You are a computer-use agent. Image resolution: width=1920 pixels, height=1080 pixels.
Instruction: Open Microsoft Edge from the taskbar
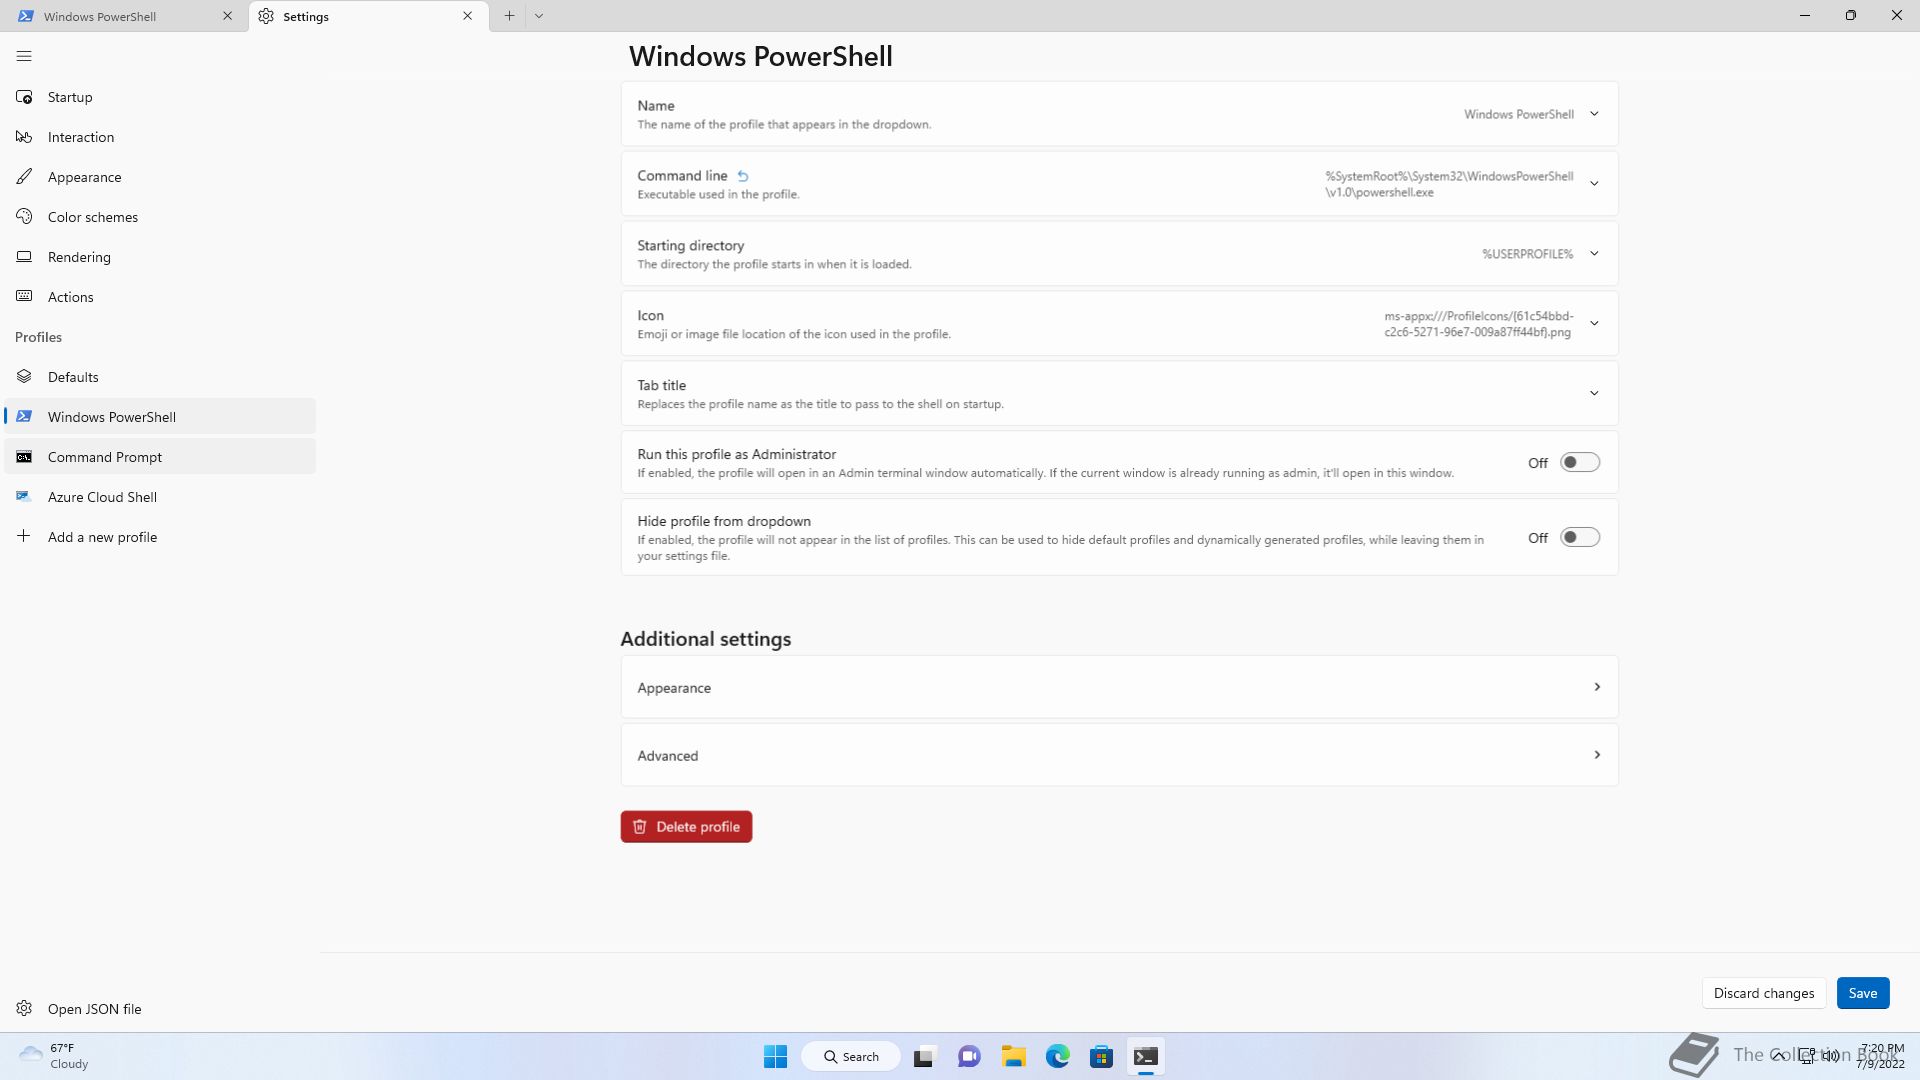(1058, 1056)
